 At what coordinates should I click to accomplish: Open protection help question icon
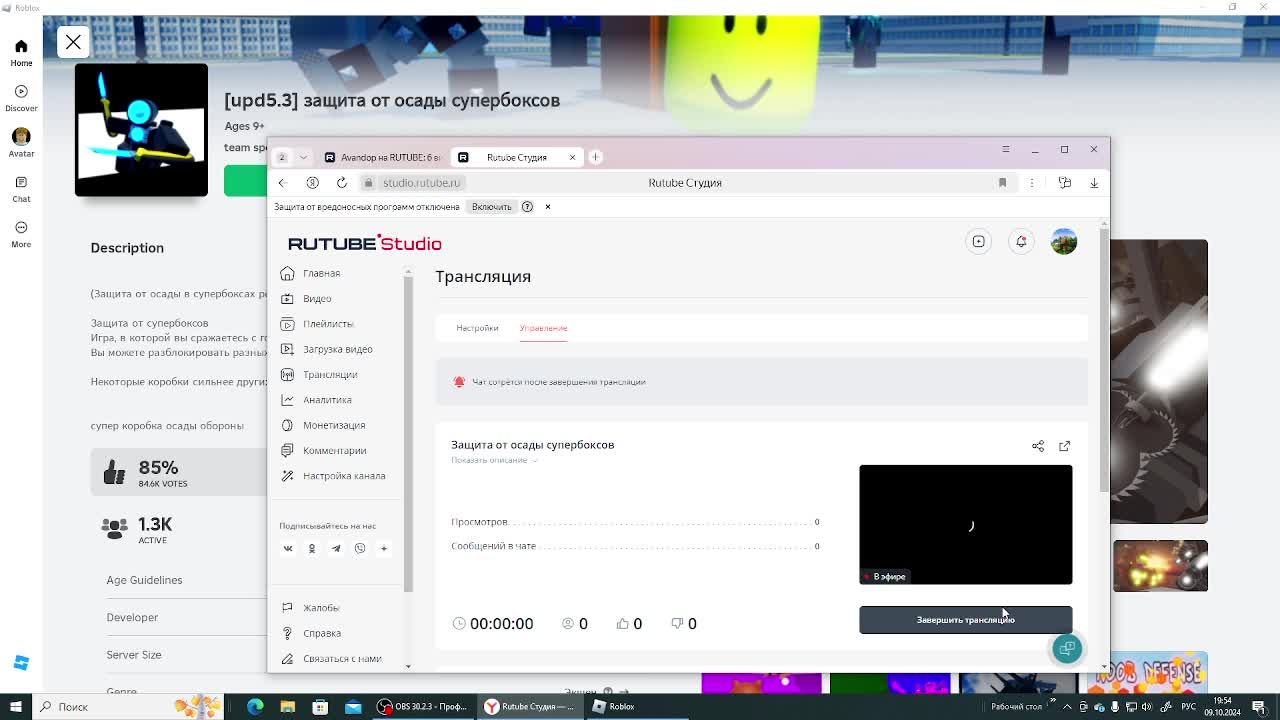(x=527, y=207)
